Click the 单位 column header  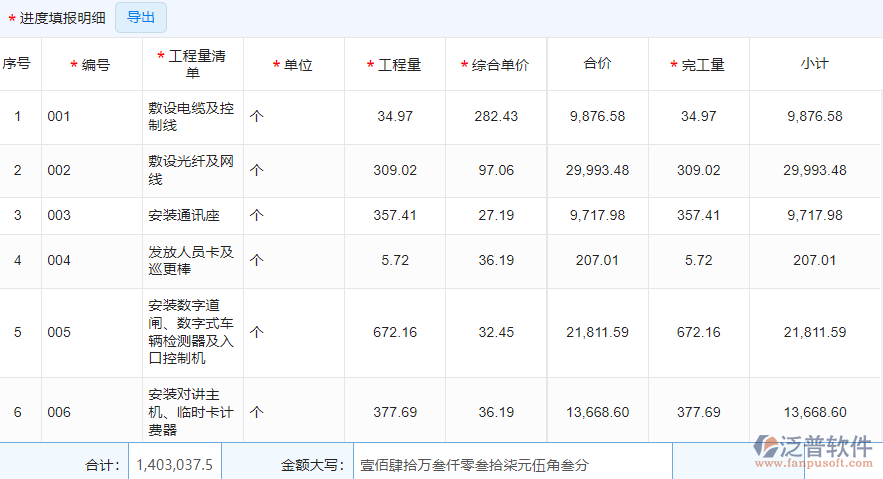pyautogui.click(x=292, y=65)
